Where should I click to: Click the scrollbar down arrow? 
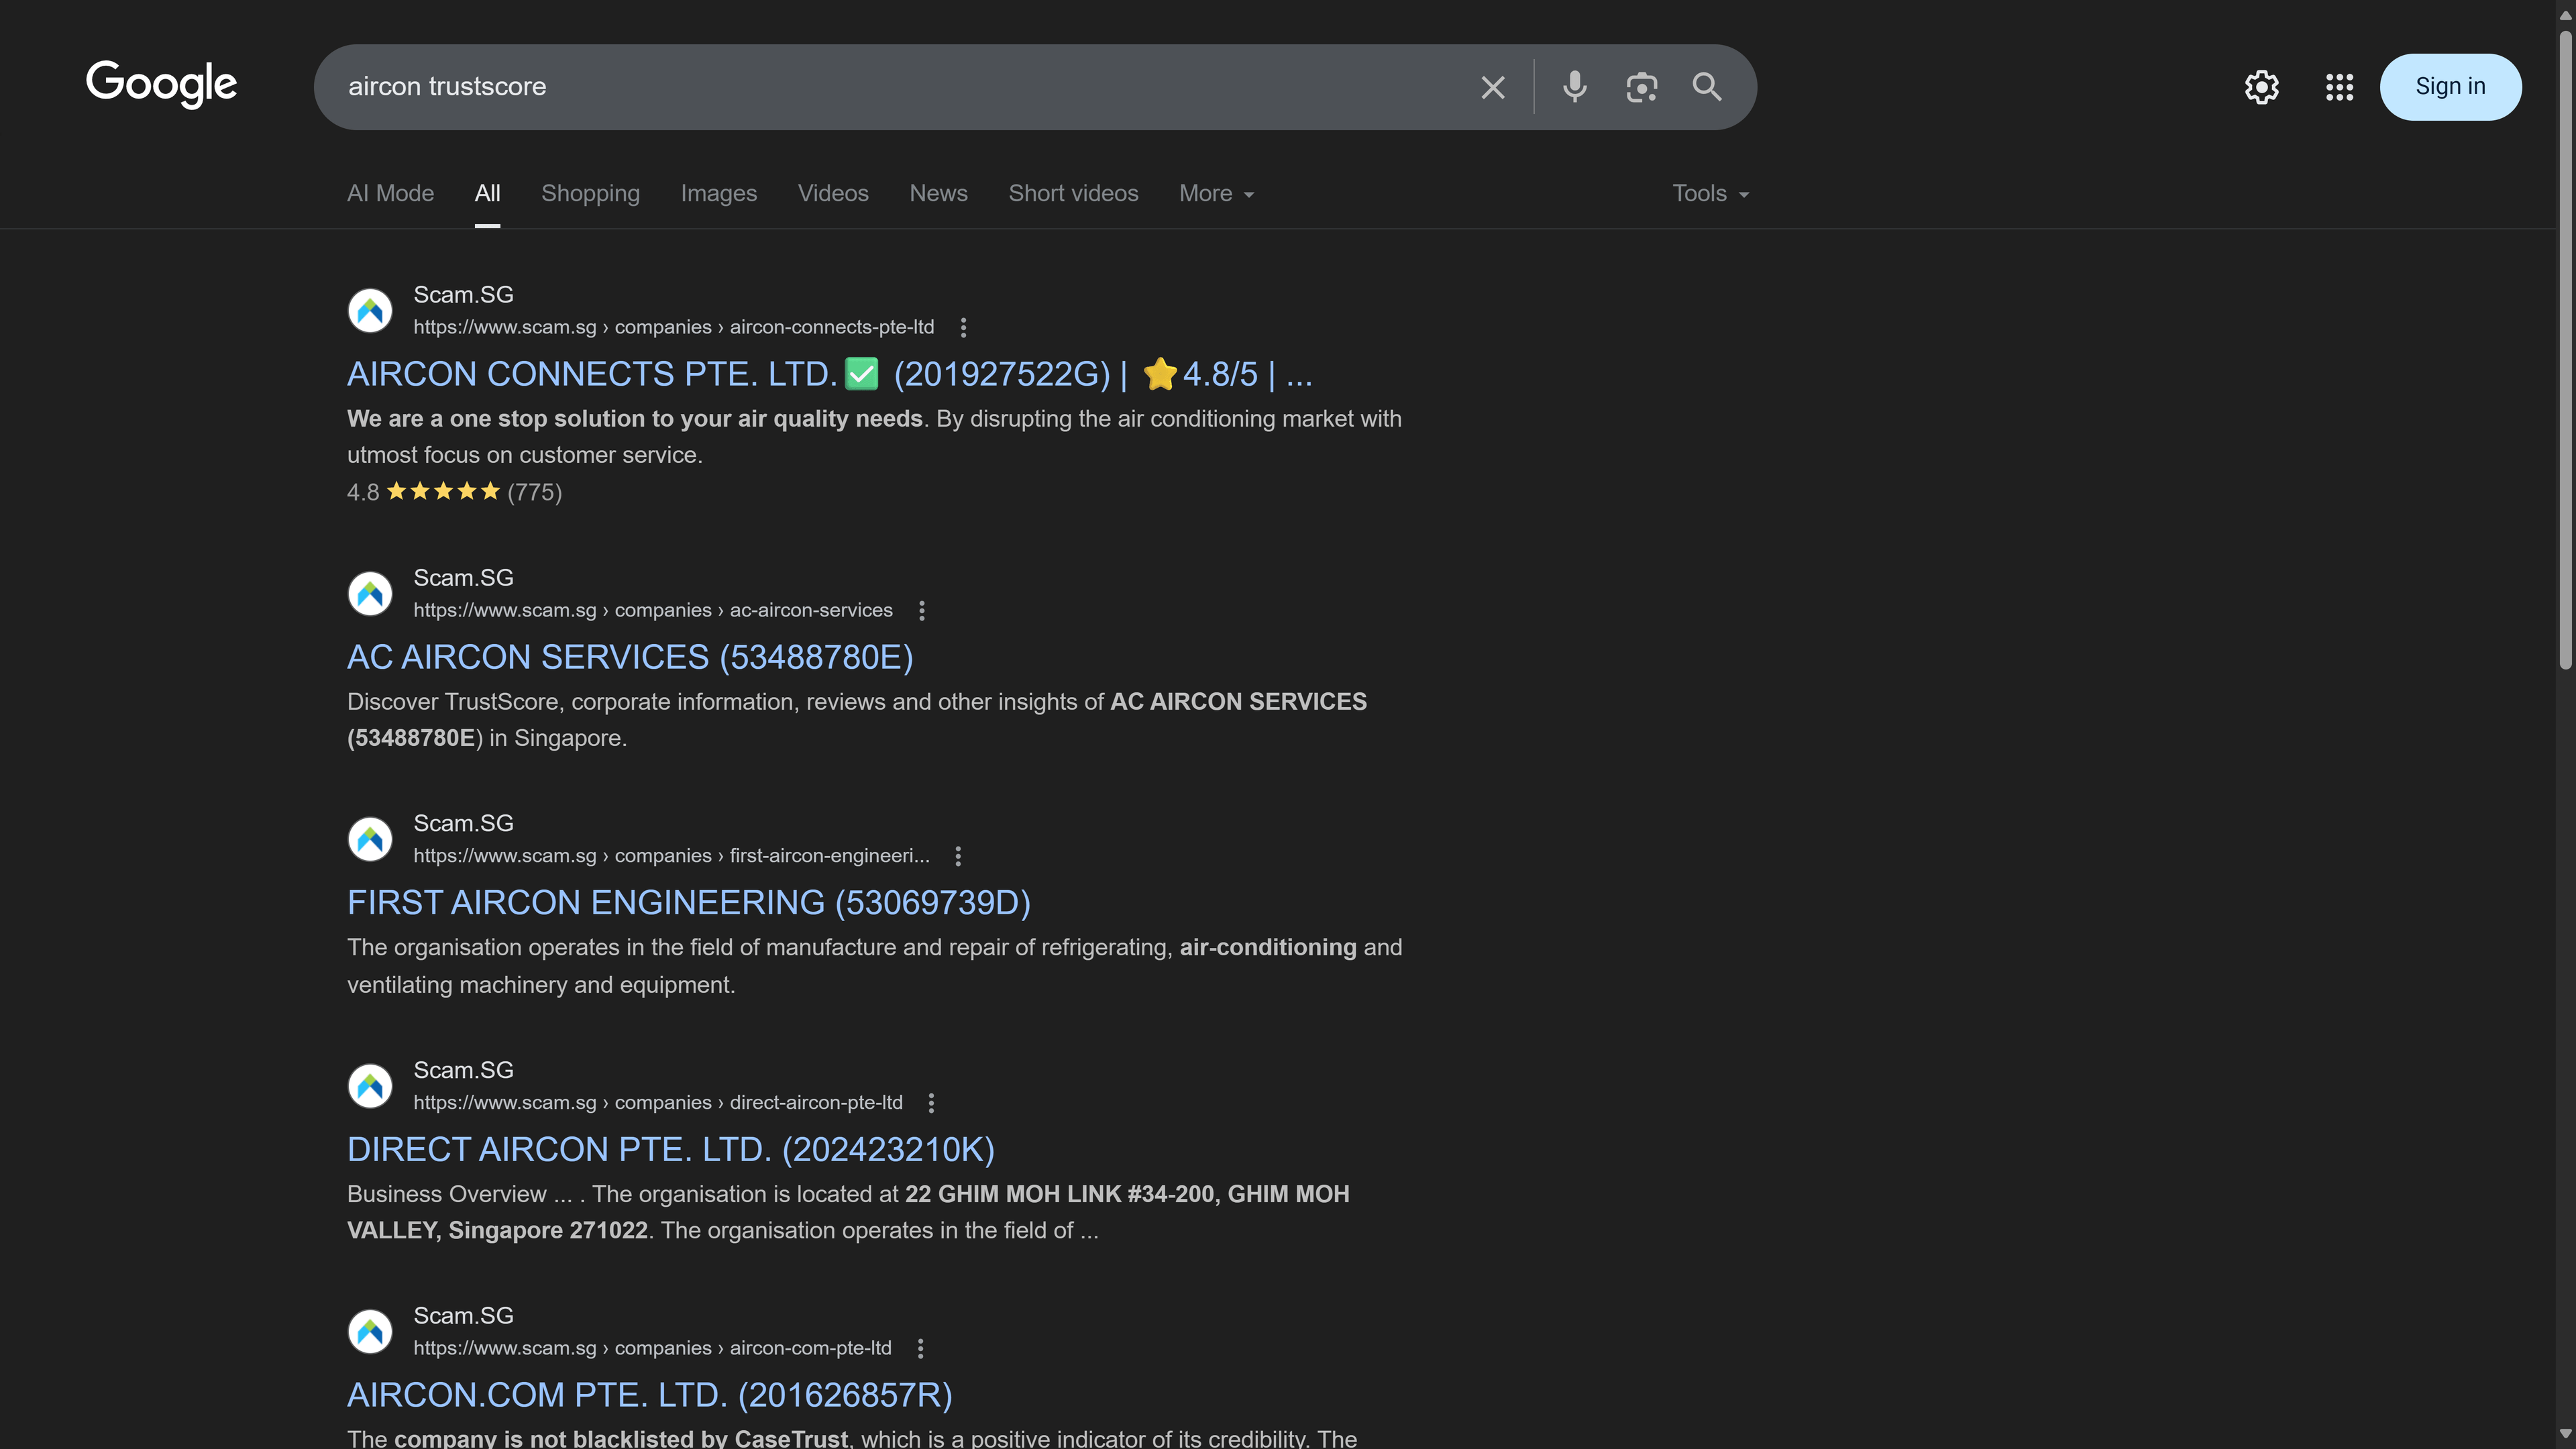tap(2565, 1435)
